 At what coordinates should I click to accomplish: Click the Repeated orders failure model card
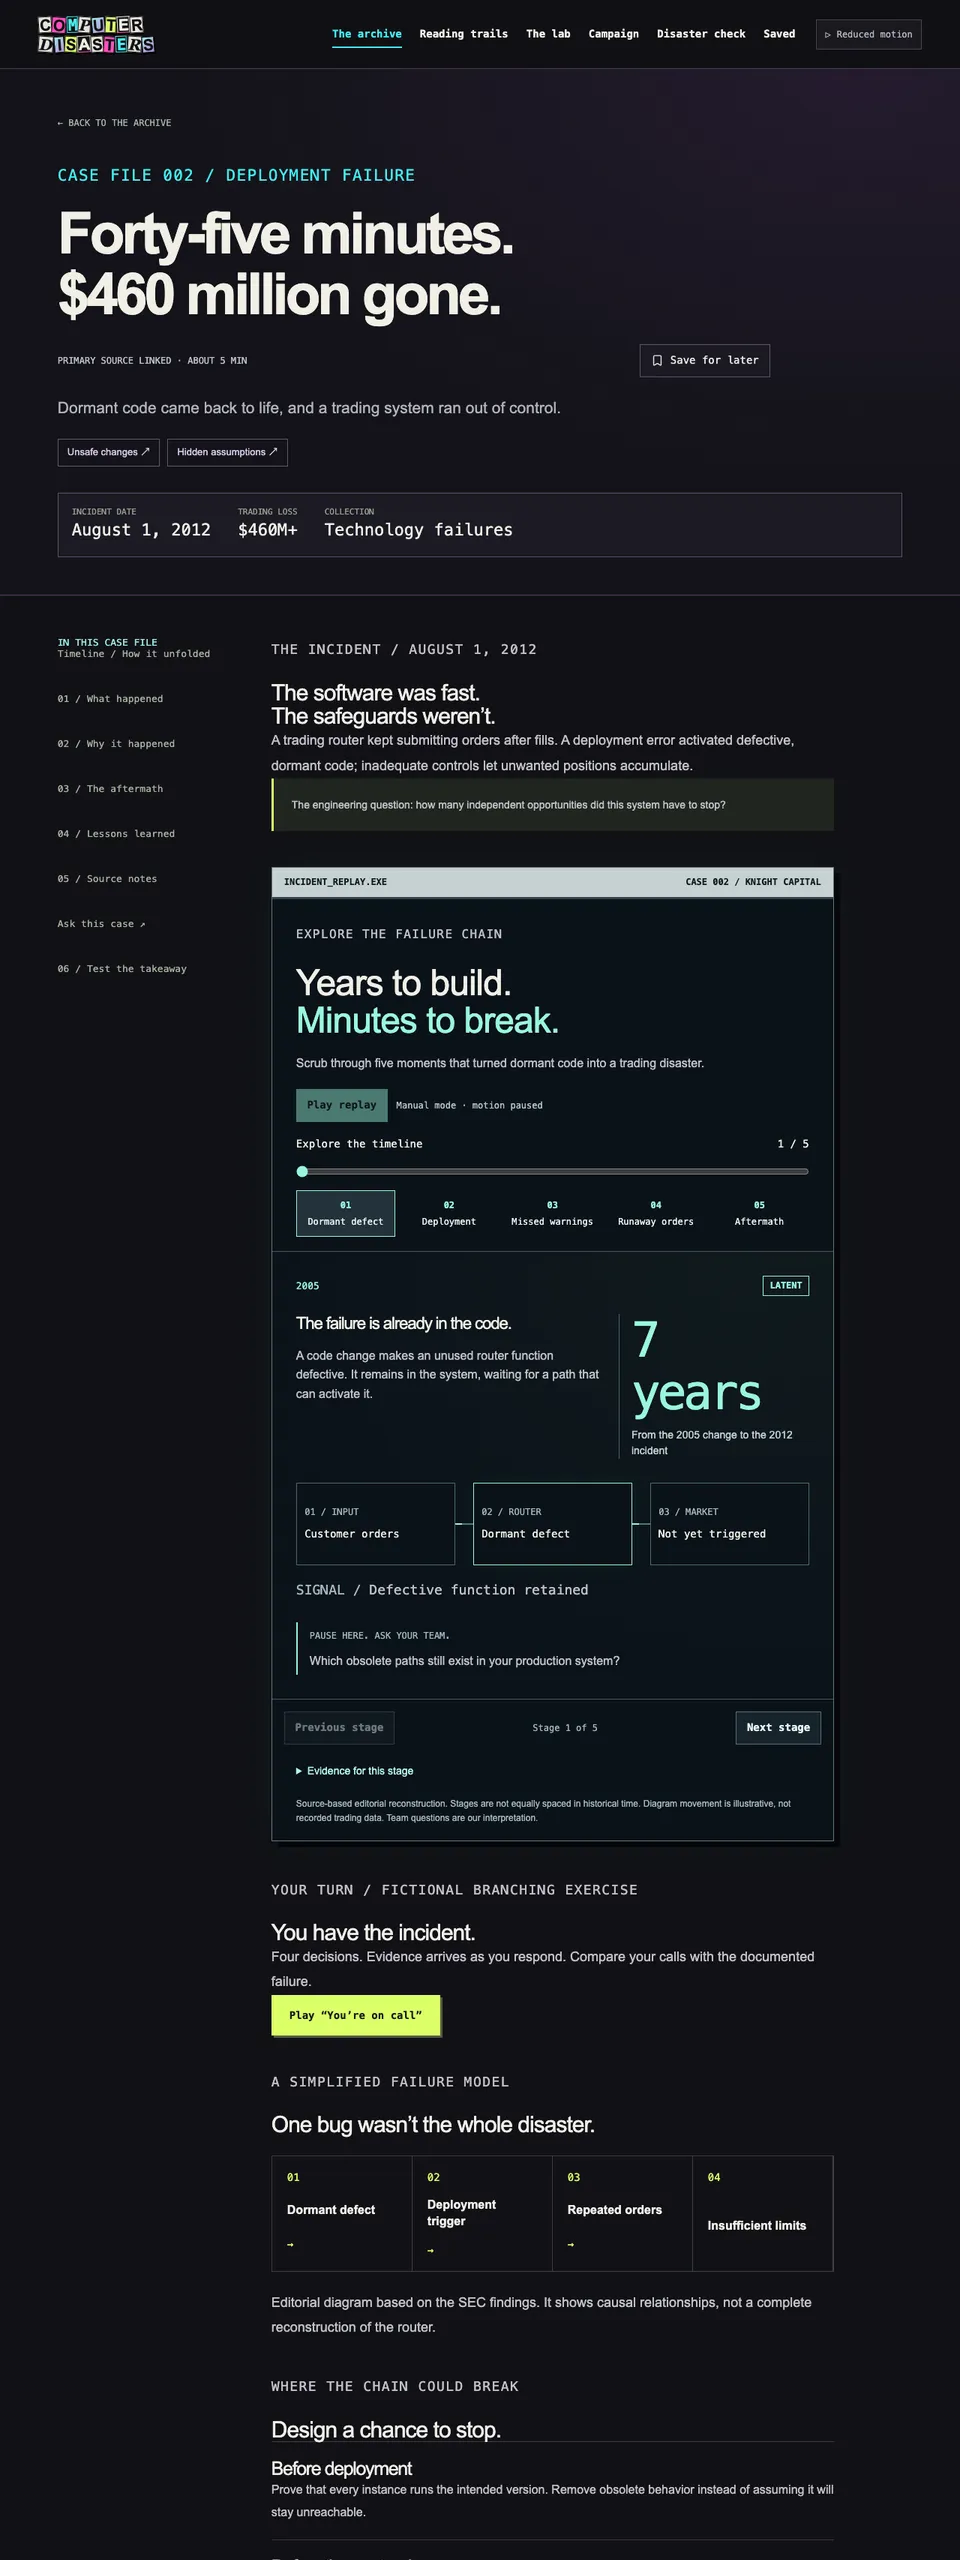click(622, 2213)
